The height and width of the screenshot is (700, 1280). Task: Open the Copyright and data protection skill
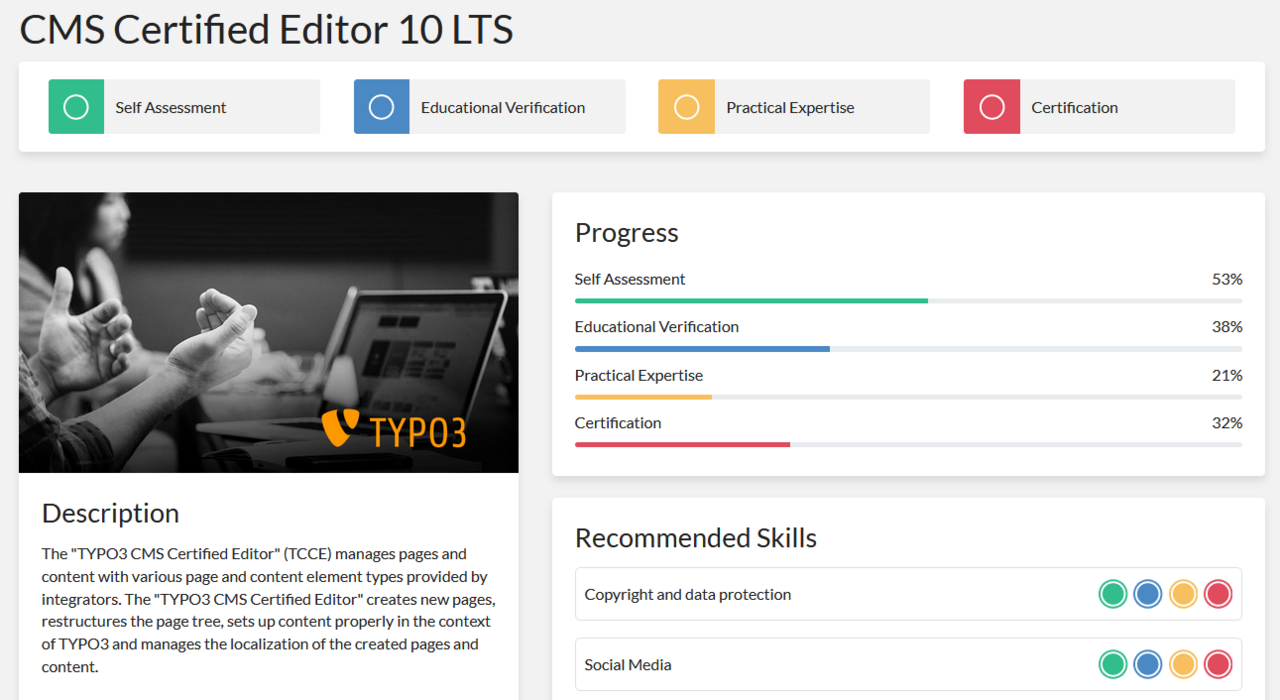coord(688,594)
